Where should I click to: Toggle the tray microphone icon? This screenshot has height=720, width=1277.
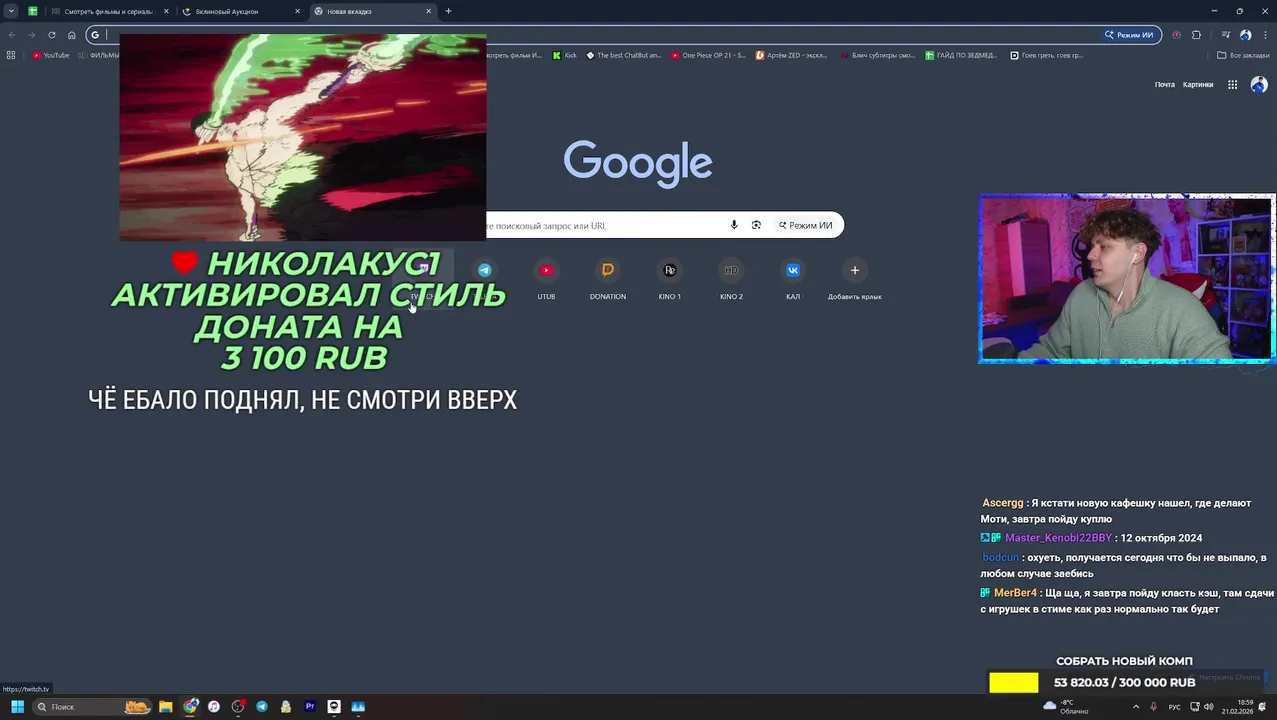click(x=1153, y=707)
